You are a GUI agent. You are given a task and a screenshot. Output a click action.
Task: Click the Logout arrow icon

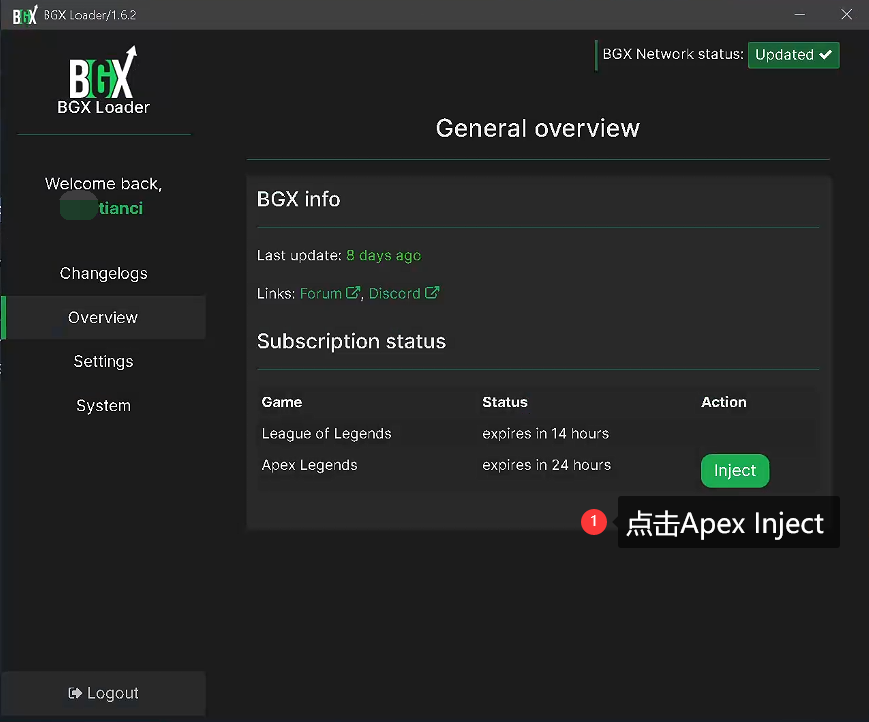75,693
